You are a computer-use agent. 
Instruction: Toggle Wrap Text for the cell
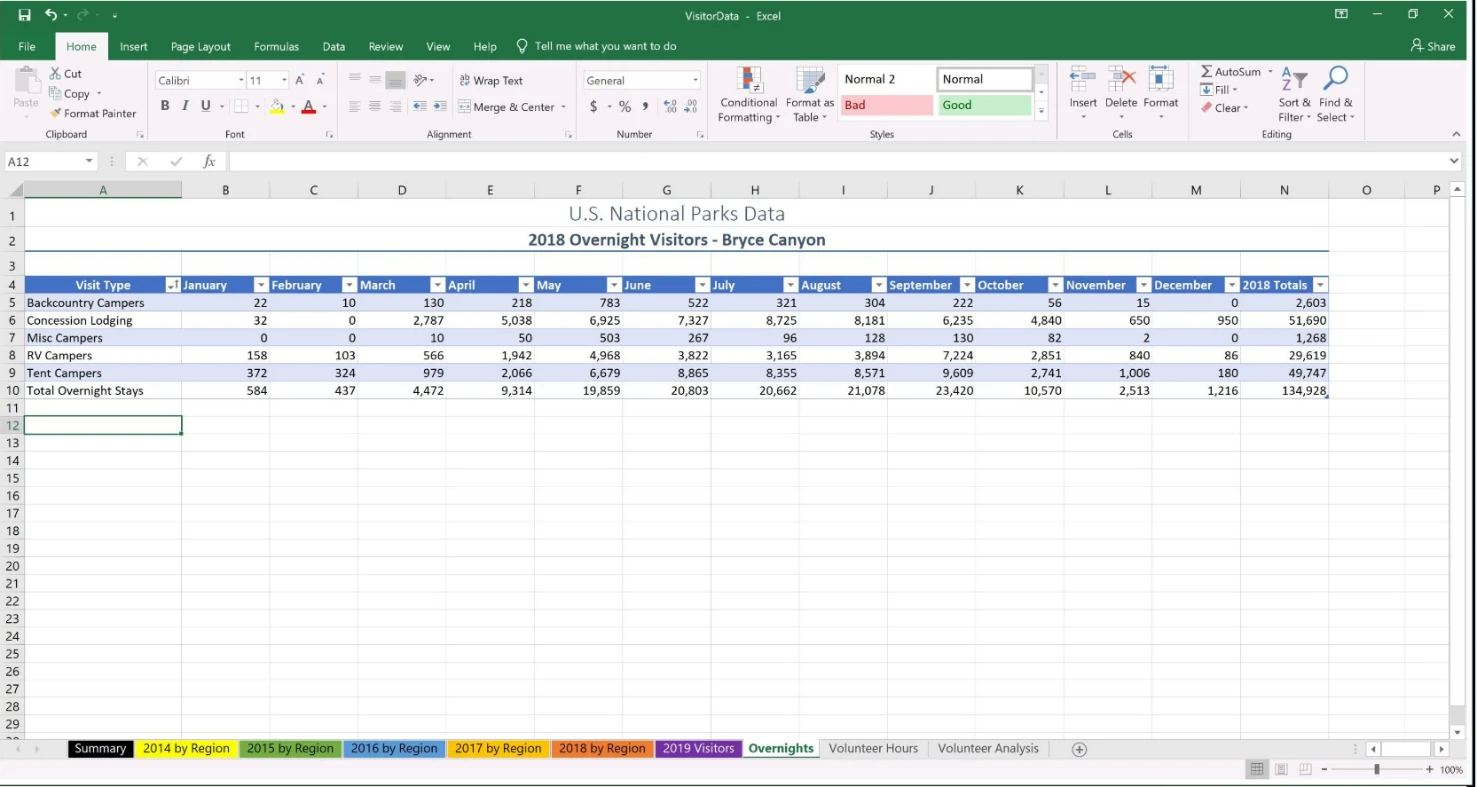point(490,81)
